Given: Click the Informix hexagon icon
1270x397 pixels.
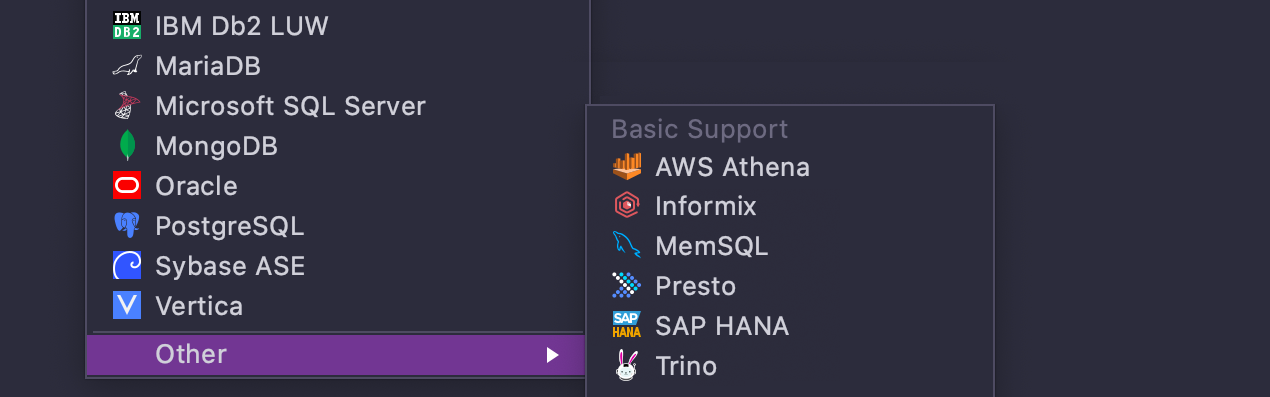Looking at the screenshot, I should (627, 206).
